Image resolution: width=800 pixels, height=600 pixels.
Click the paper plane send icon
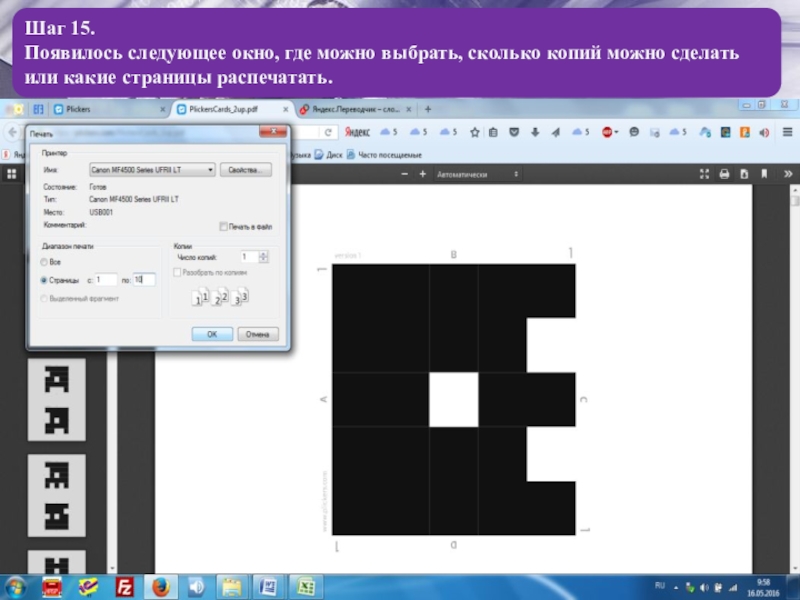(x=556, y=133)
